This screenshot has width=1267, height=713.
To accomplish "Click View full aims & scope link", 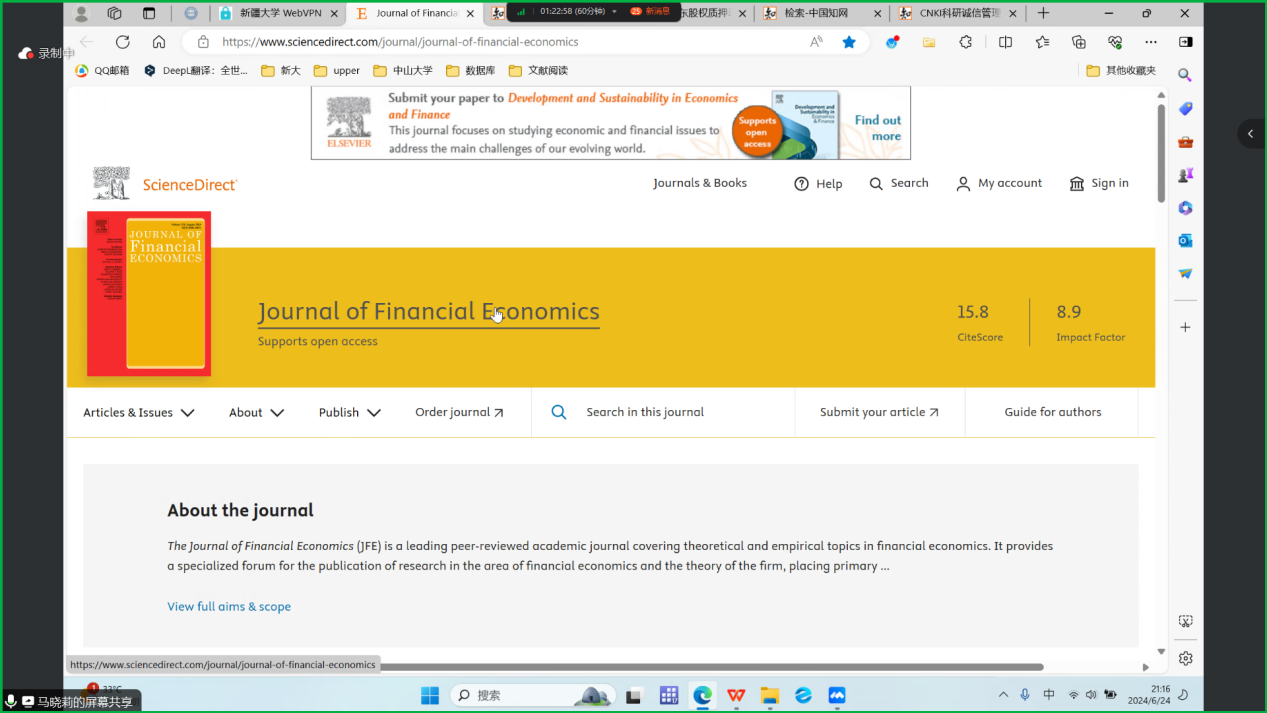I will tap(229, 606).
